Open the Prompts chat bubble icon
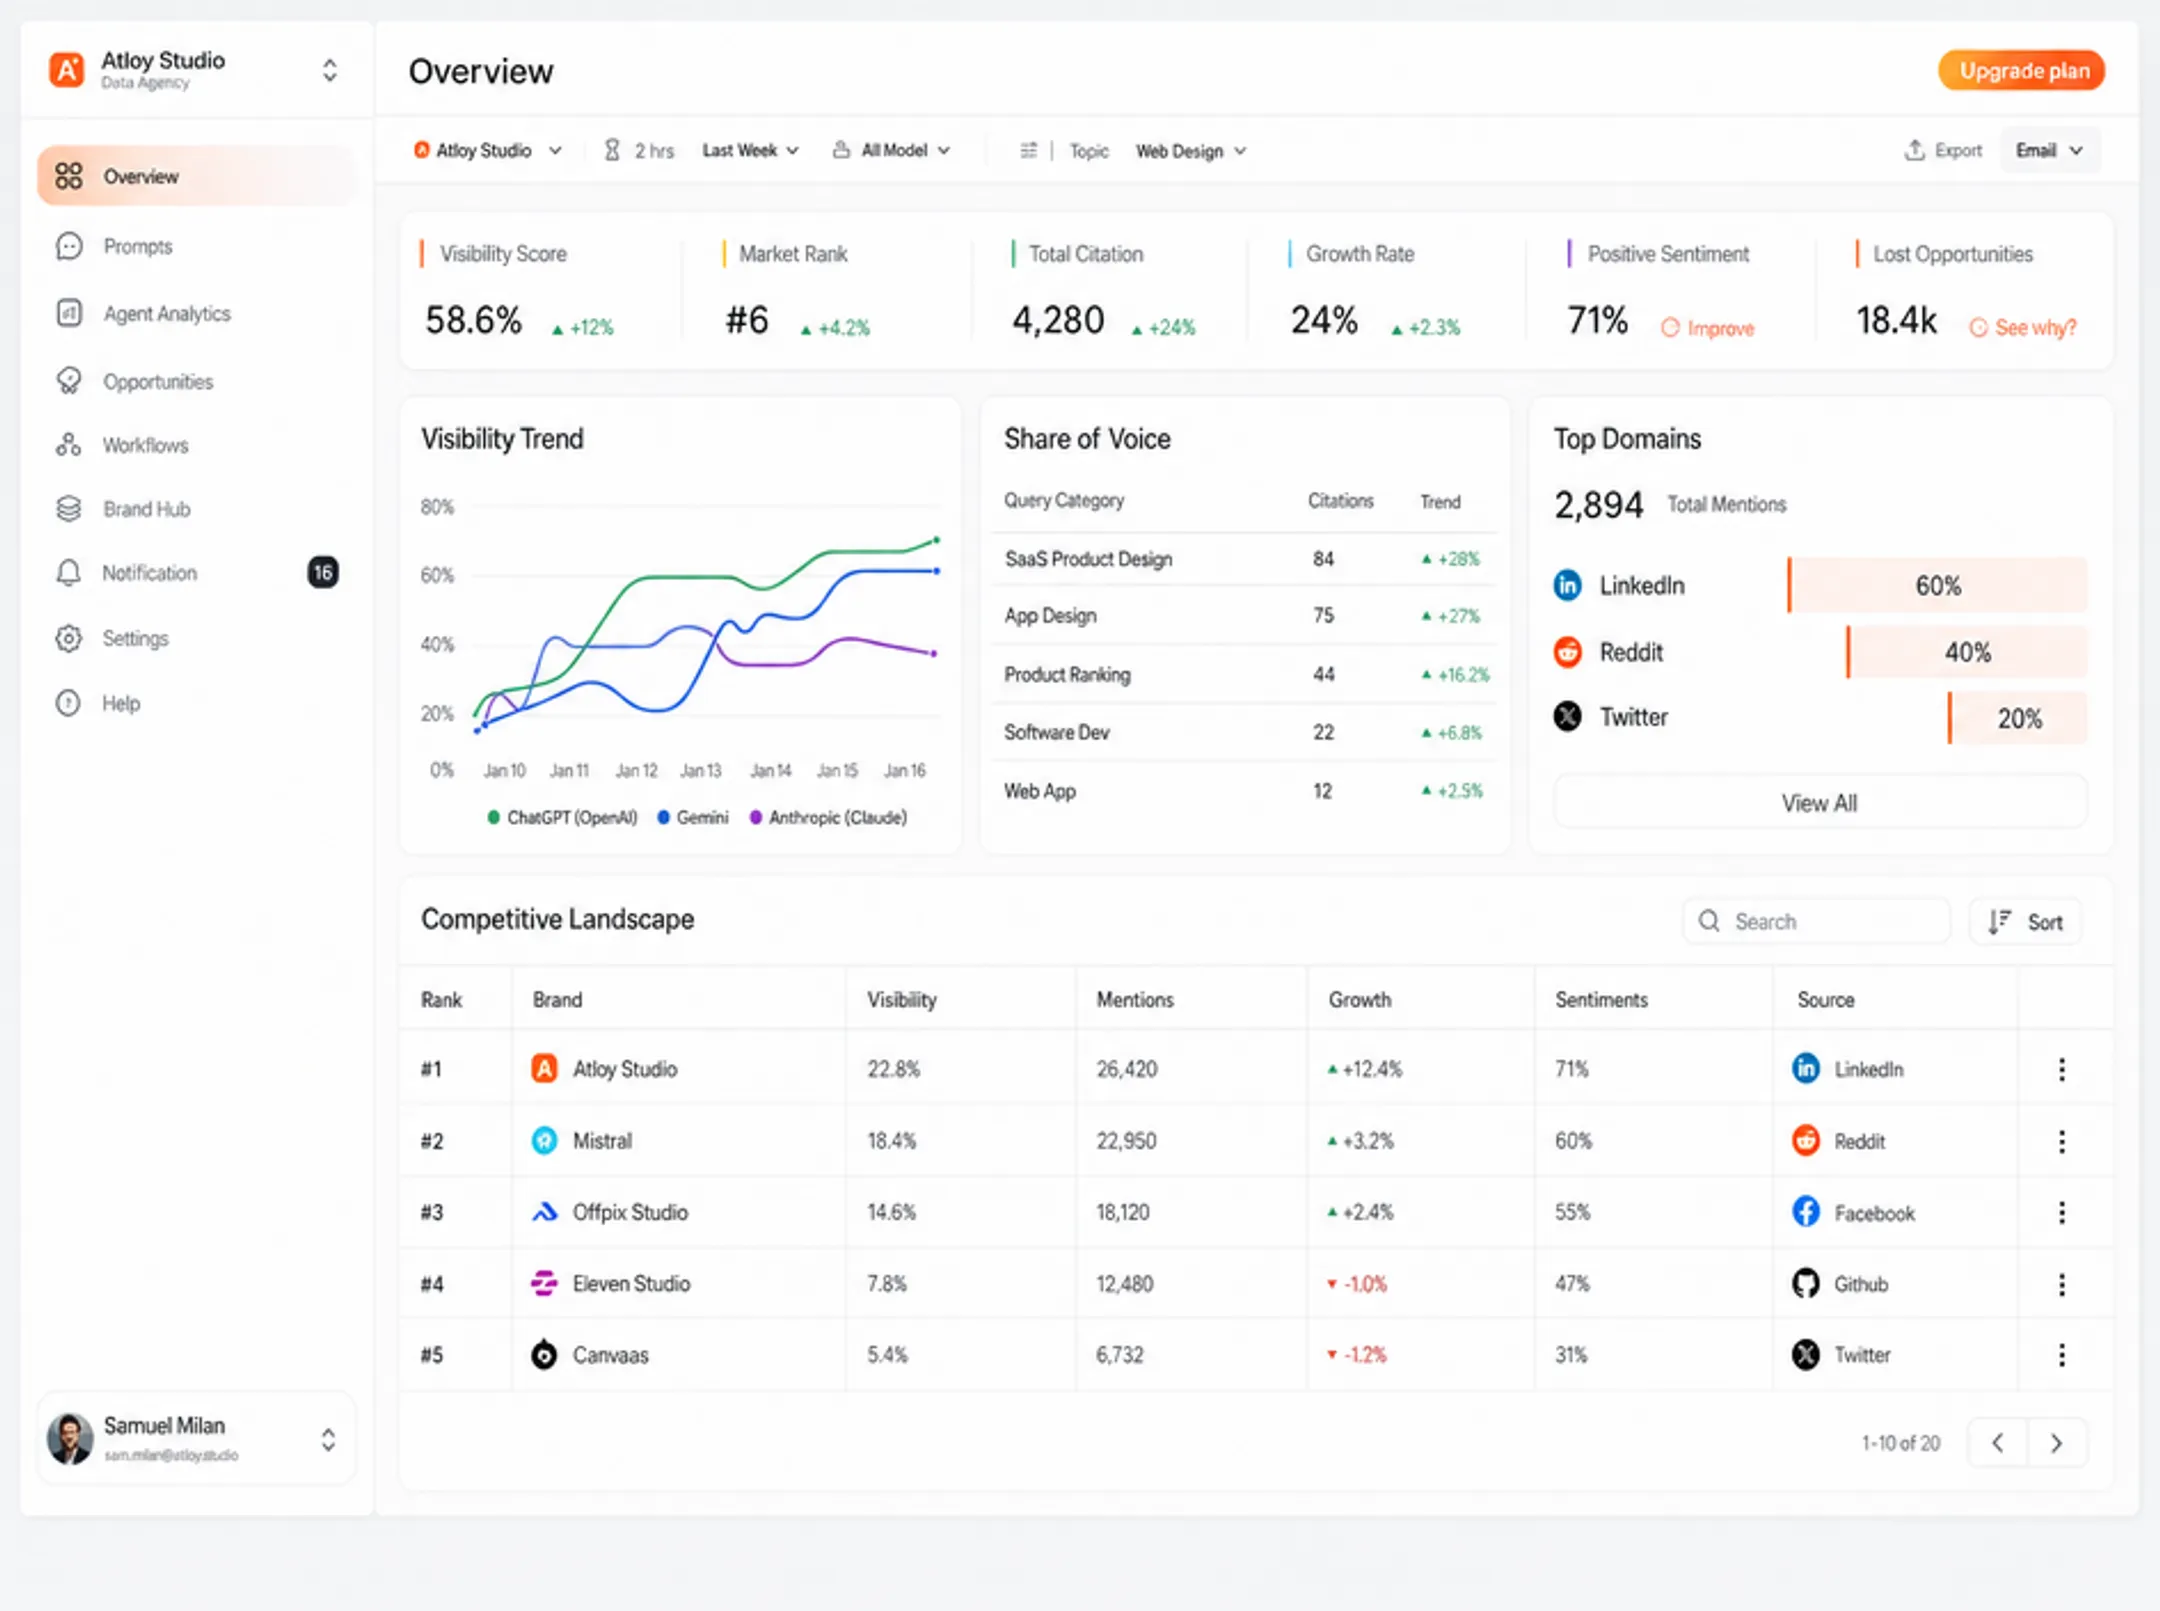The image size is (2160, 1611). pyautogui.click(x=69, y=246)
